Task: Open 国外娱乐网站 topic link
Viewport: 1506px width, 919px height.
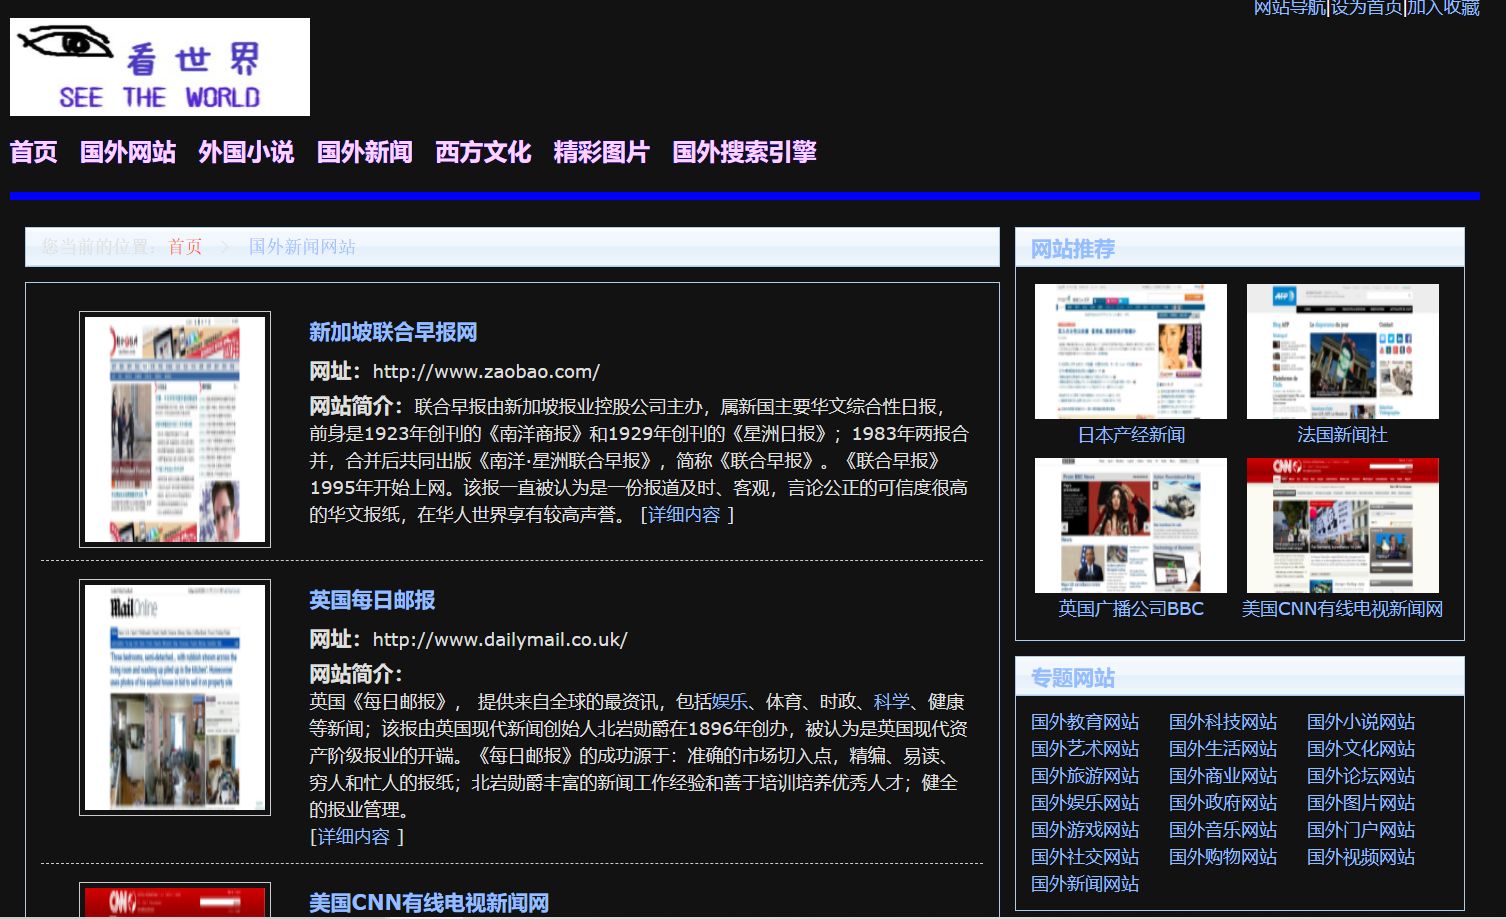Action: click(x=1085, y=803)
